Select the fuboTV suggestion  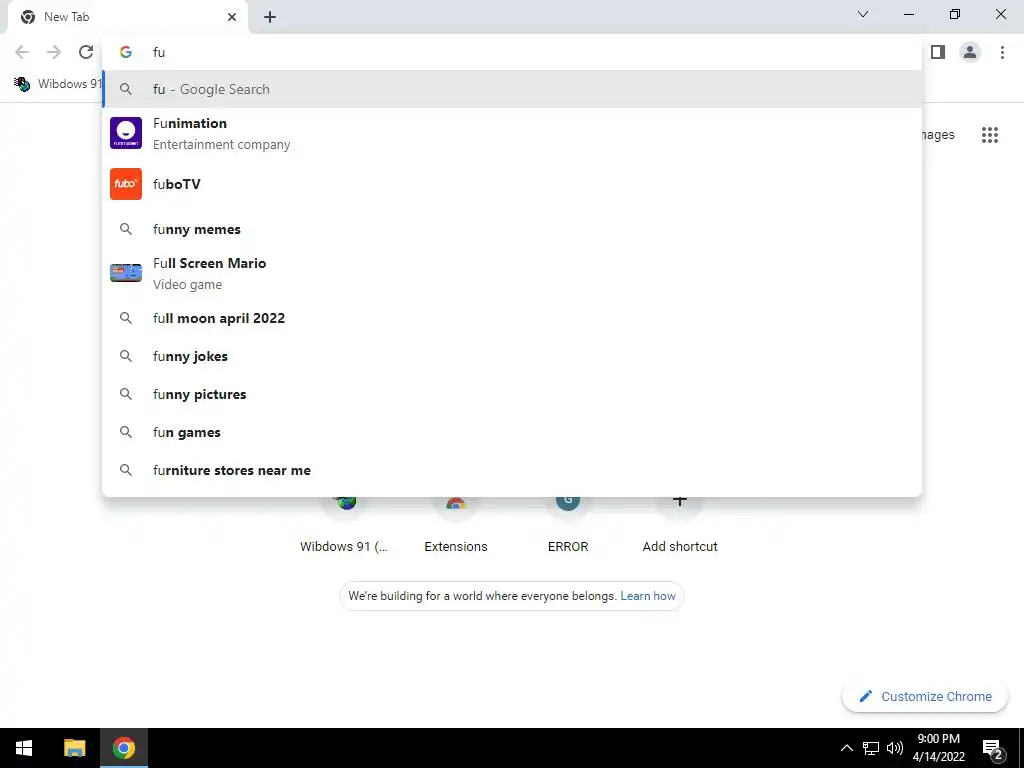click(x=512, y=184)
